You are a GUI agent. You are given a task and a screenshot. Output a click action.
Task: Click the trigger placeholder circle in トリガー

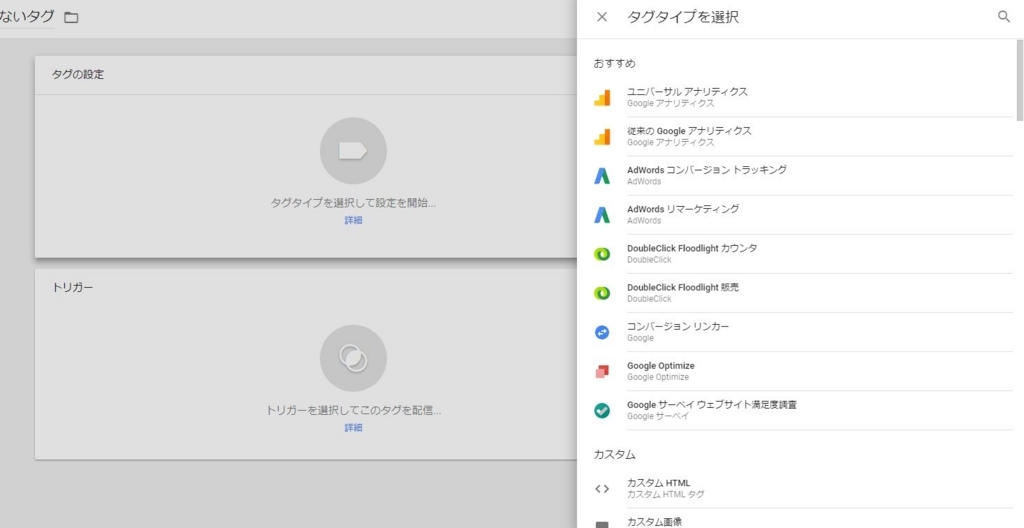tap(353, 359)
